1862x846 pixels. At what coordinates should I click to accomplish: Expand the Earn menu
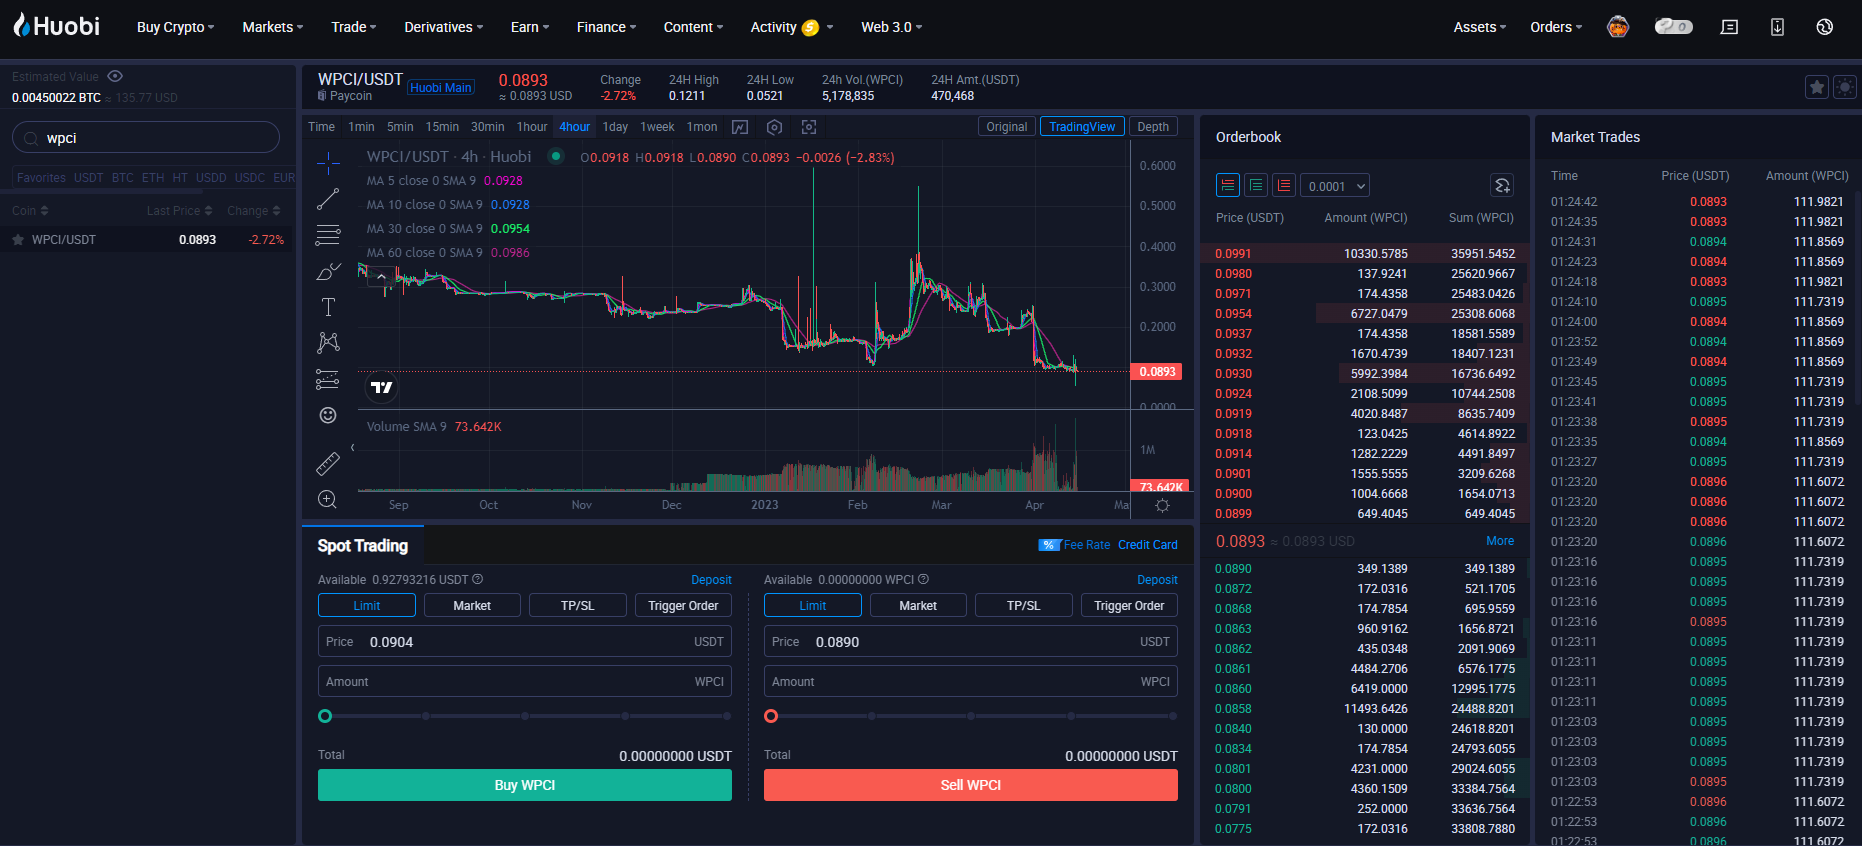[529, 27]
